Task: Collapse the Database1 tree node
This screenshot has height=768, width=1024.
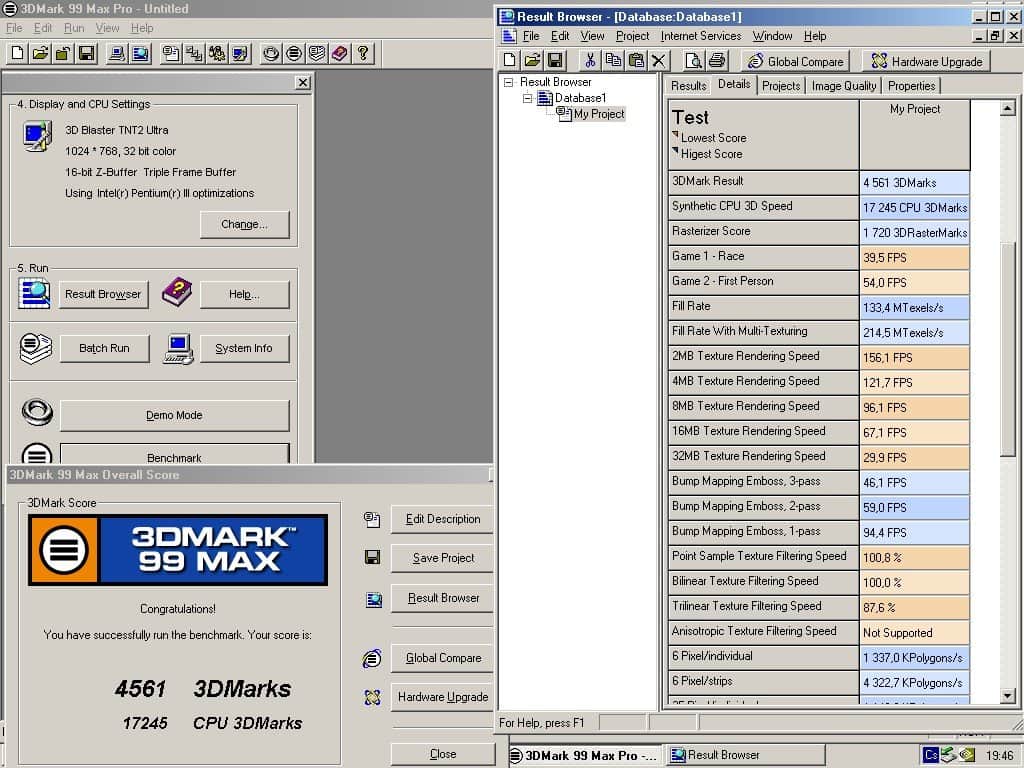Action: 527,99
